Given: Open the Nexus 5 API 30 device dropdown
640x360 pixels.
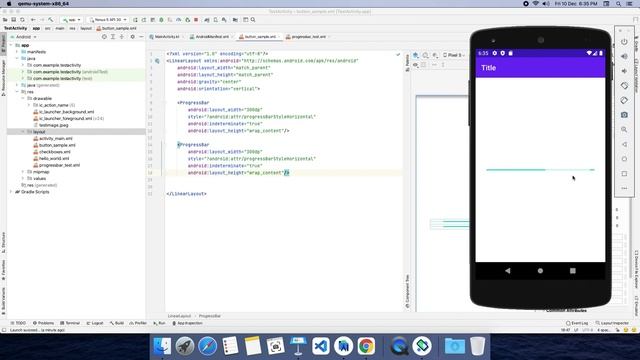Looking at the screenshot, I should pos(108,20).
